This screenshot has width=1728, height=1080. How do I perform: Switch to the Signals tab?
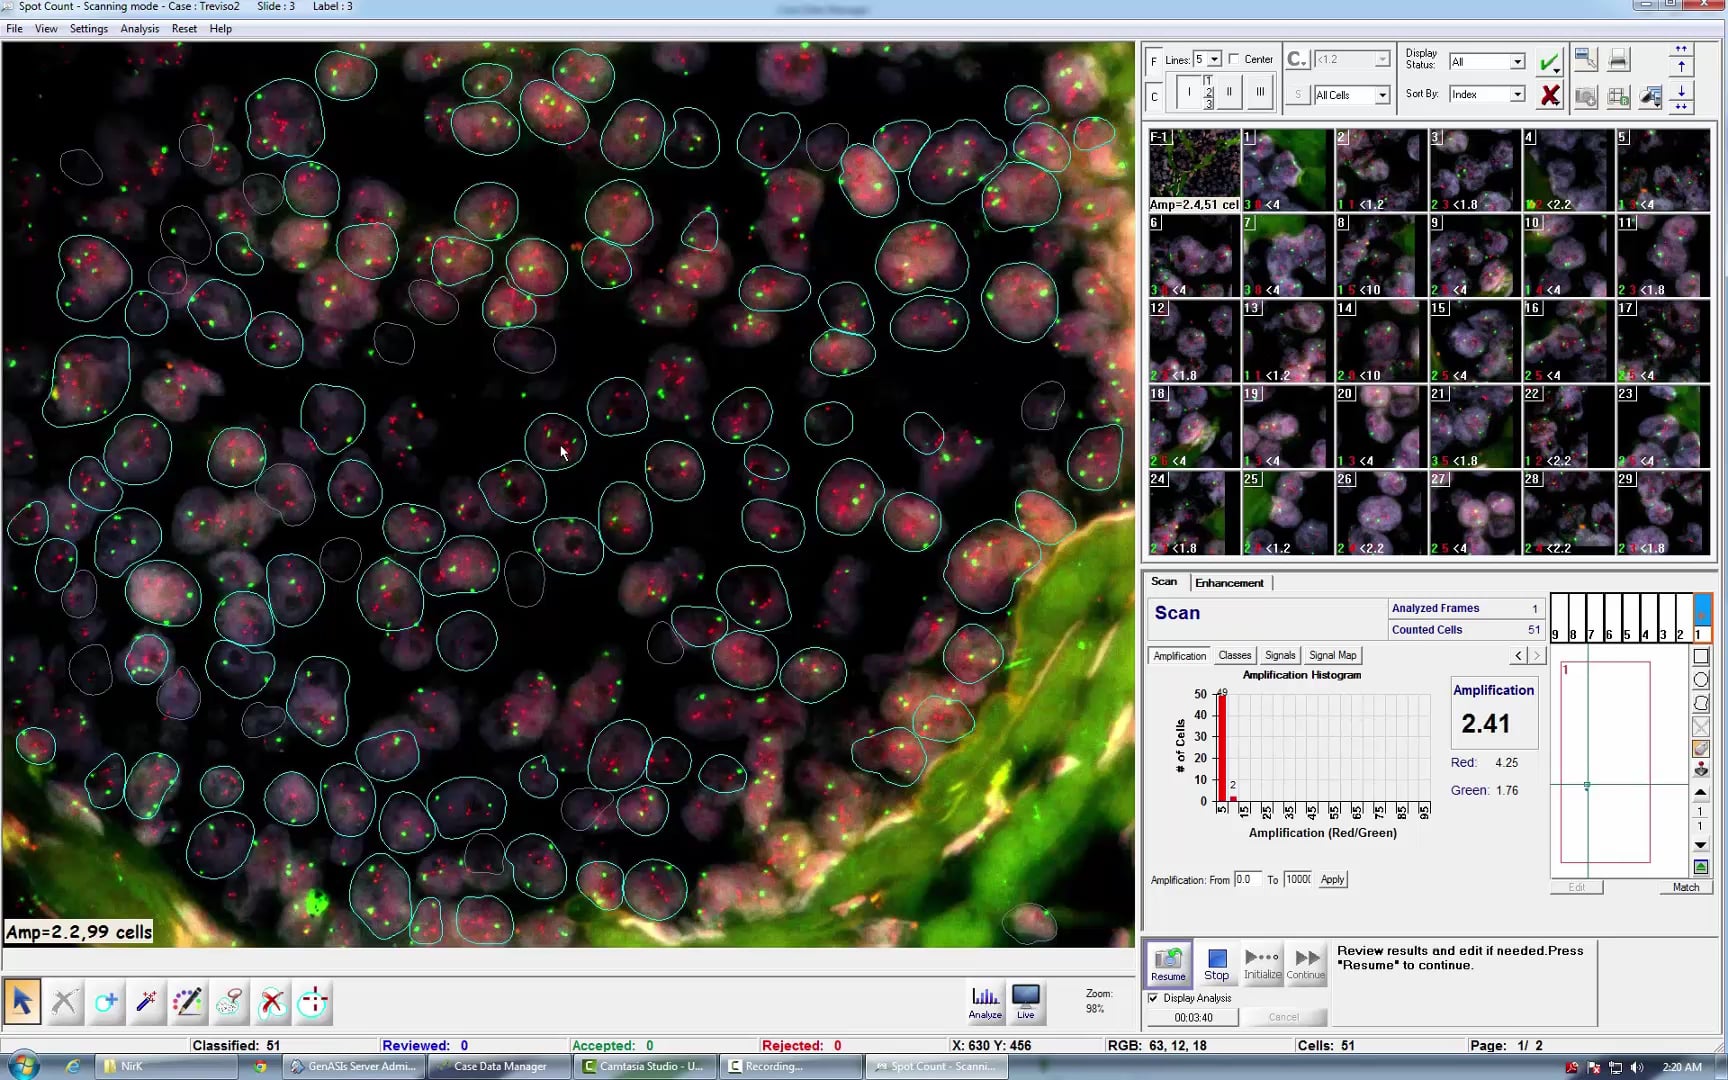click(x=1280, y=656)
